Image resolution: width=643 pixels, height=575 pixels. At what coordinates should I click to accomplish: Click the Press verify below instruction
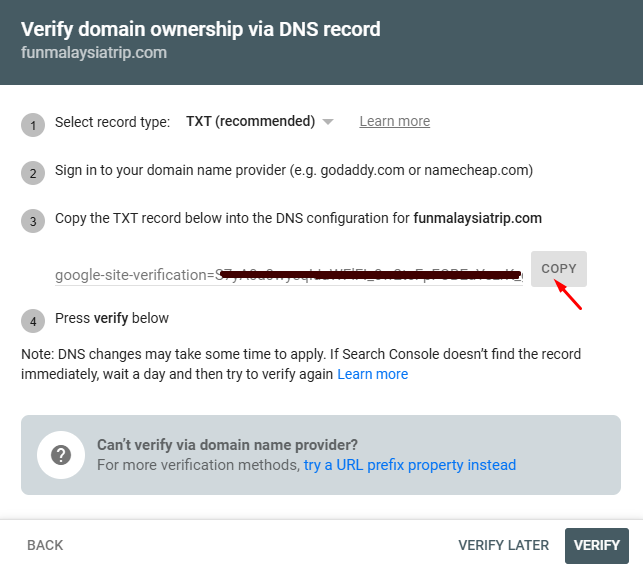[112, 318]
